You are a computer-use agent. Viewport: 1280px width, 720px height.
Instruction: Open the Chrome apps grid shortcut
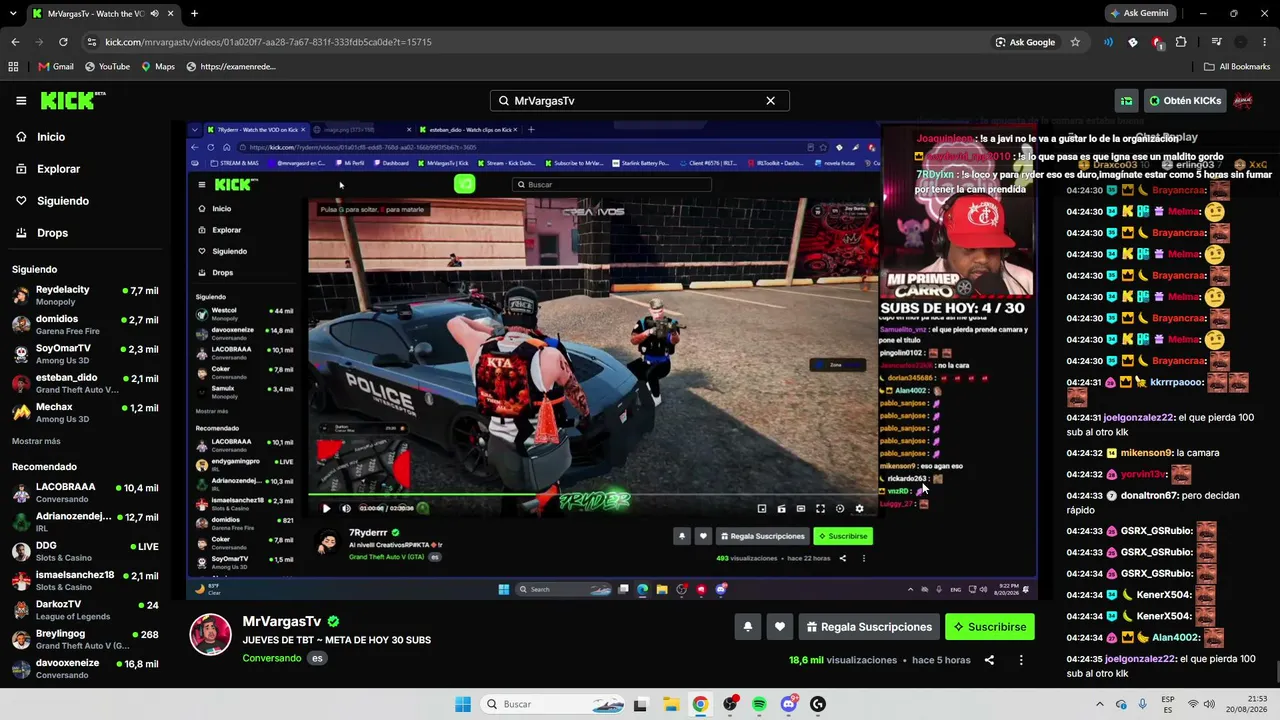(x=13, y=67)
